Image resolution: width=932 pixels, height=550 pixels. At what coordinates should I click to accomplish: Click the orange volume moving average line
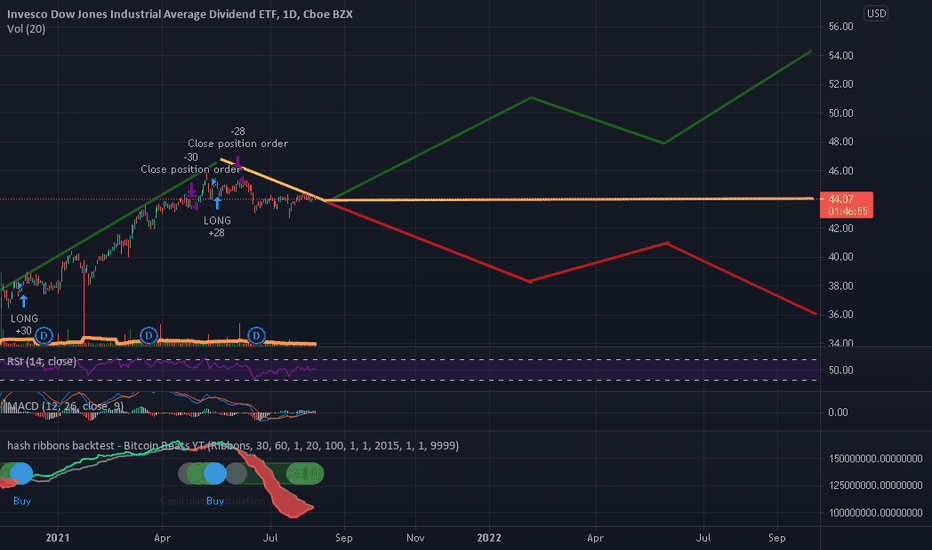[x=158, y=341]
